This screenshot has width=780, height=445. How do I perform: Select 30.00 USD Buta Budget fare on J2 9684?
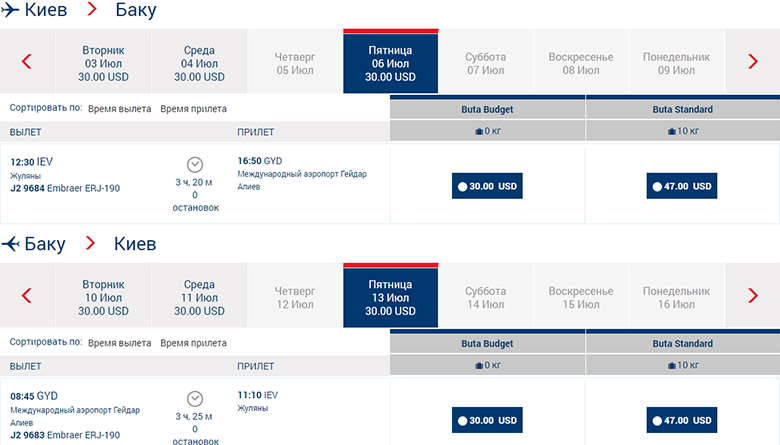487,185
